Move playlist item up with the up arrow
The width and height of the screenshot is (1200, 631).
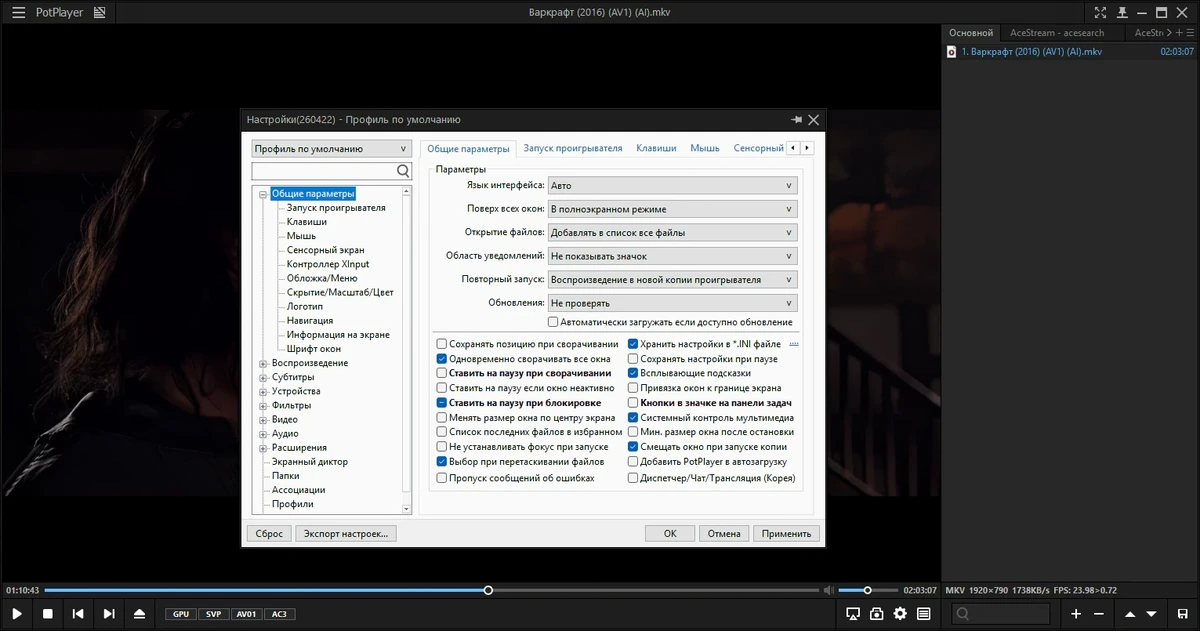point(1130,614)
